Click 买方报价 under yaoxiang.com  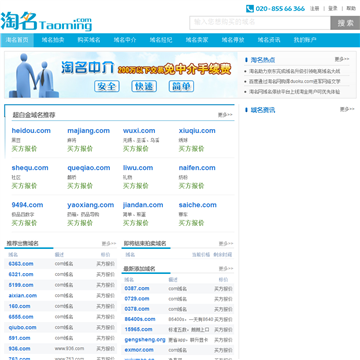tap(80, 223)
